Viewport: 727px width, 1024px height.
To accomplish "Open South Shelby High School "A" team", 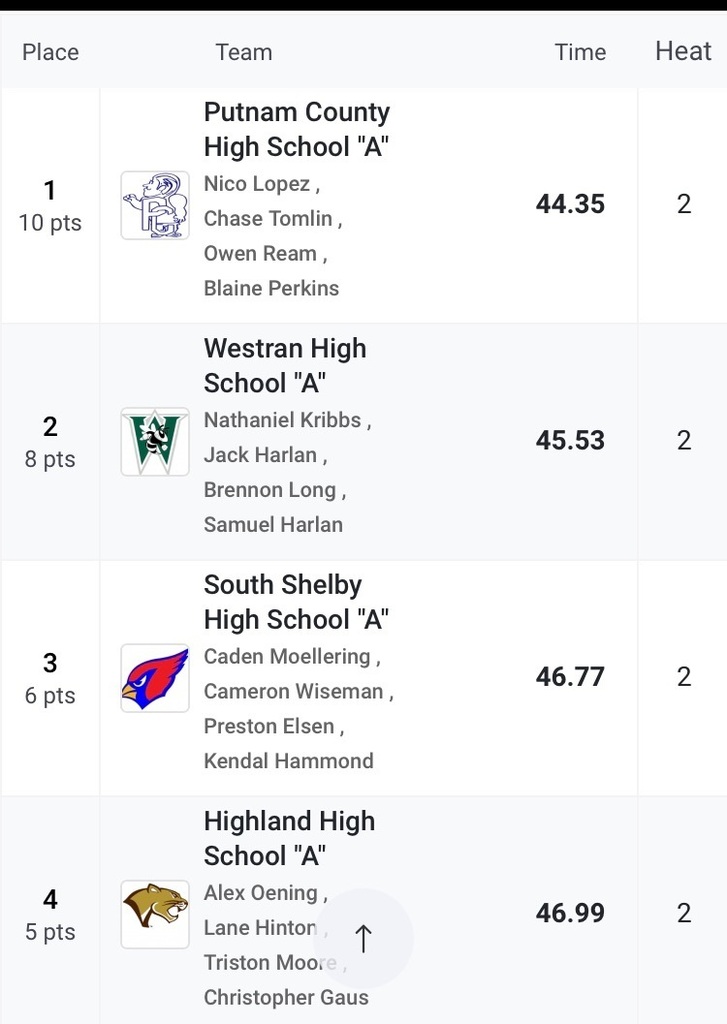I will tap(296, 602).
